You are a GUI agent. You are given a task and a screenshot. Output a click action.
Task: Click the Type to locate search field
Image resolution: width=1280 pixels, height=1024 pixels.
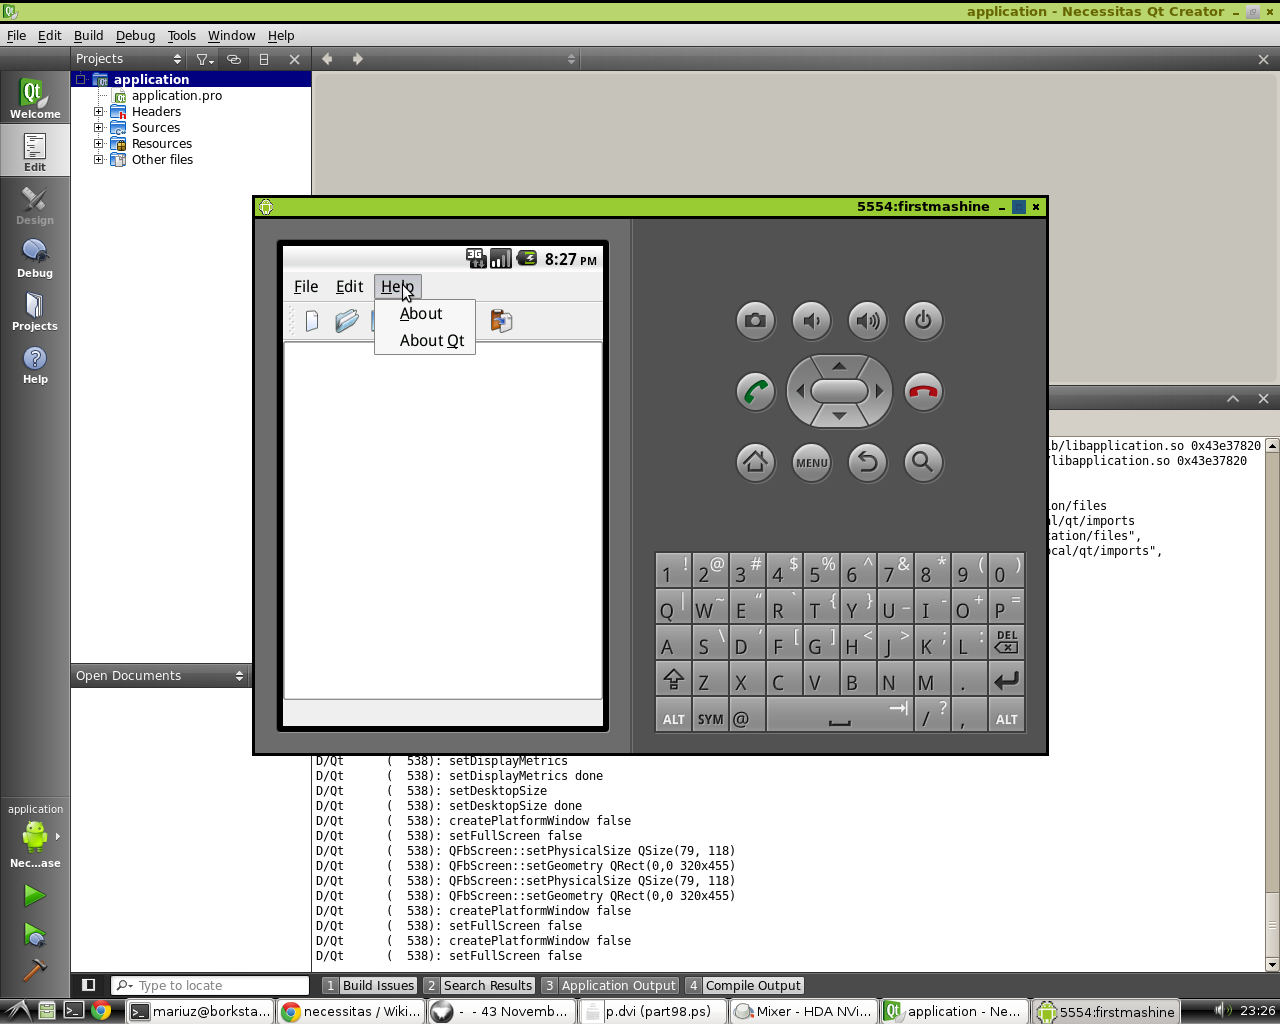(210, 985)
